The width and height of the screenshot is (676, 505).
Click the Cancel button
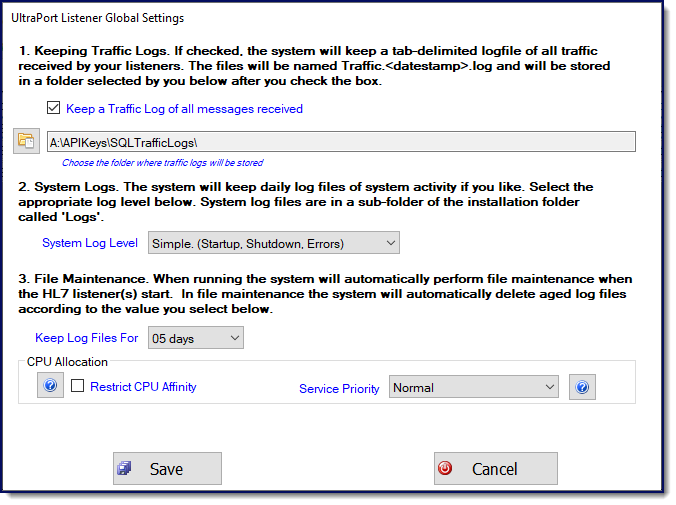click(x=496, y=468)
